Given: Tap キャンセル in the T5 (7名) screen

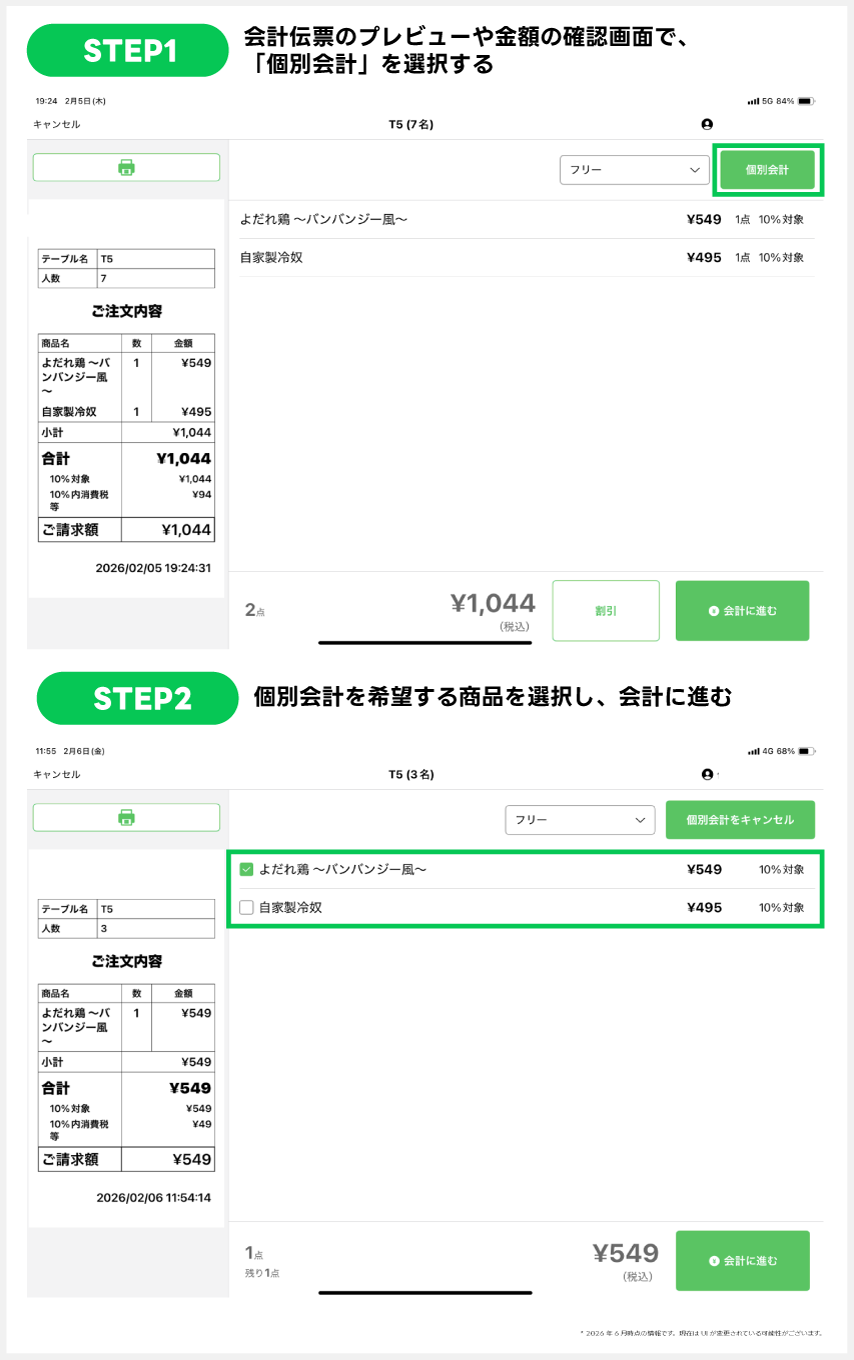Looking at the screenshot, I should pyautogui.click(x=56, y=124).
